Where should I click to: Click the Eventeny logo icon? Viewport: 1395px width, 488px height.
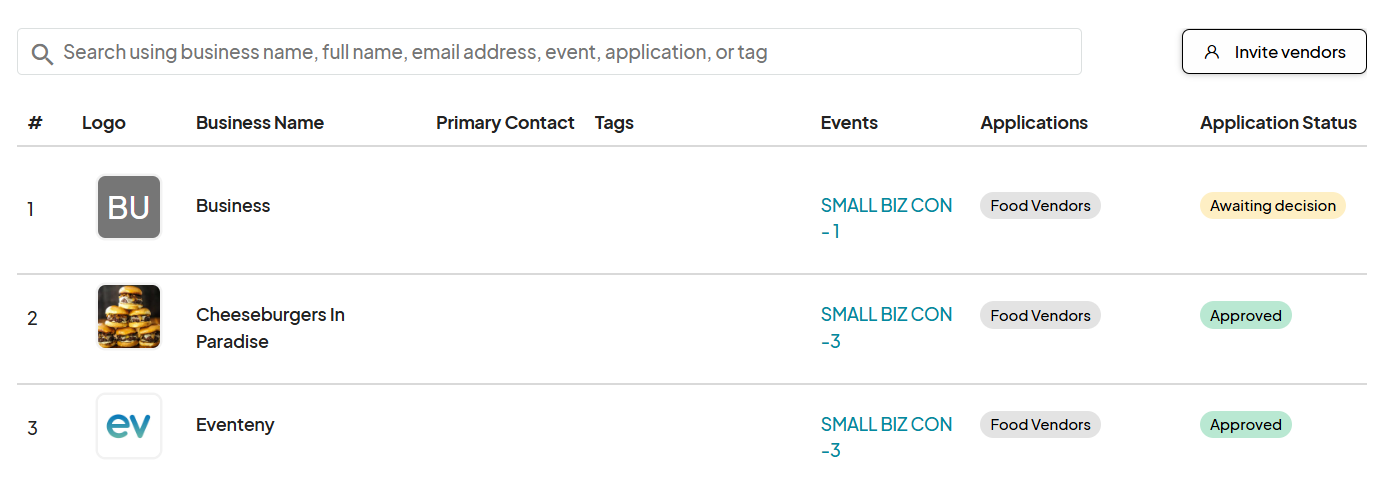coord(129,426)
